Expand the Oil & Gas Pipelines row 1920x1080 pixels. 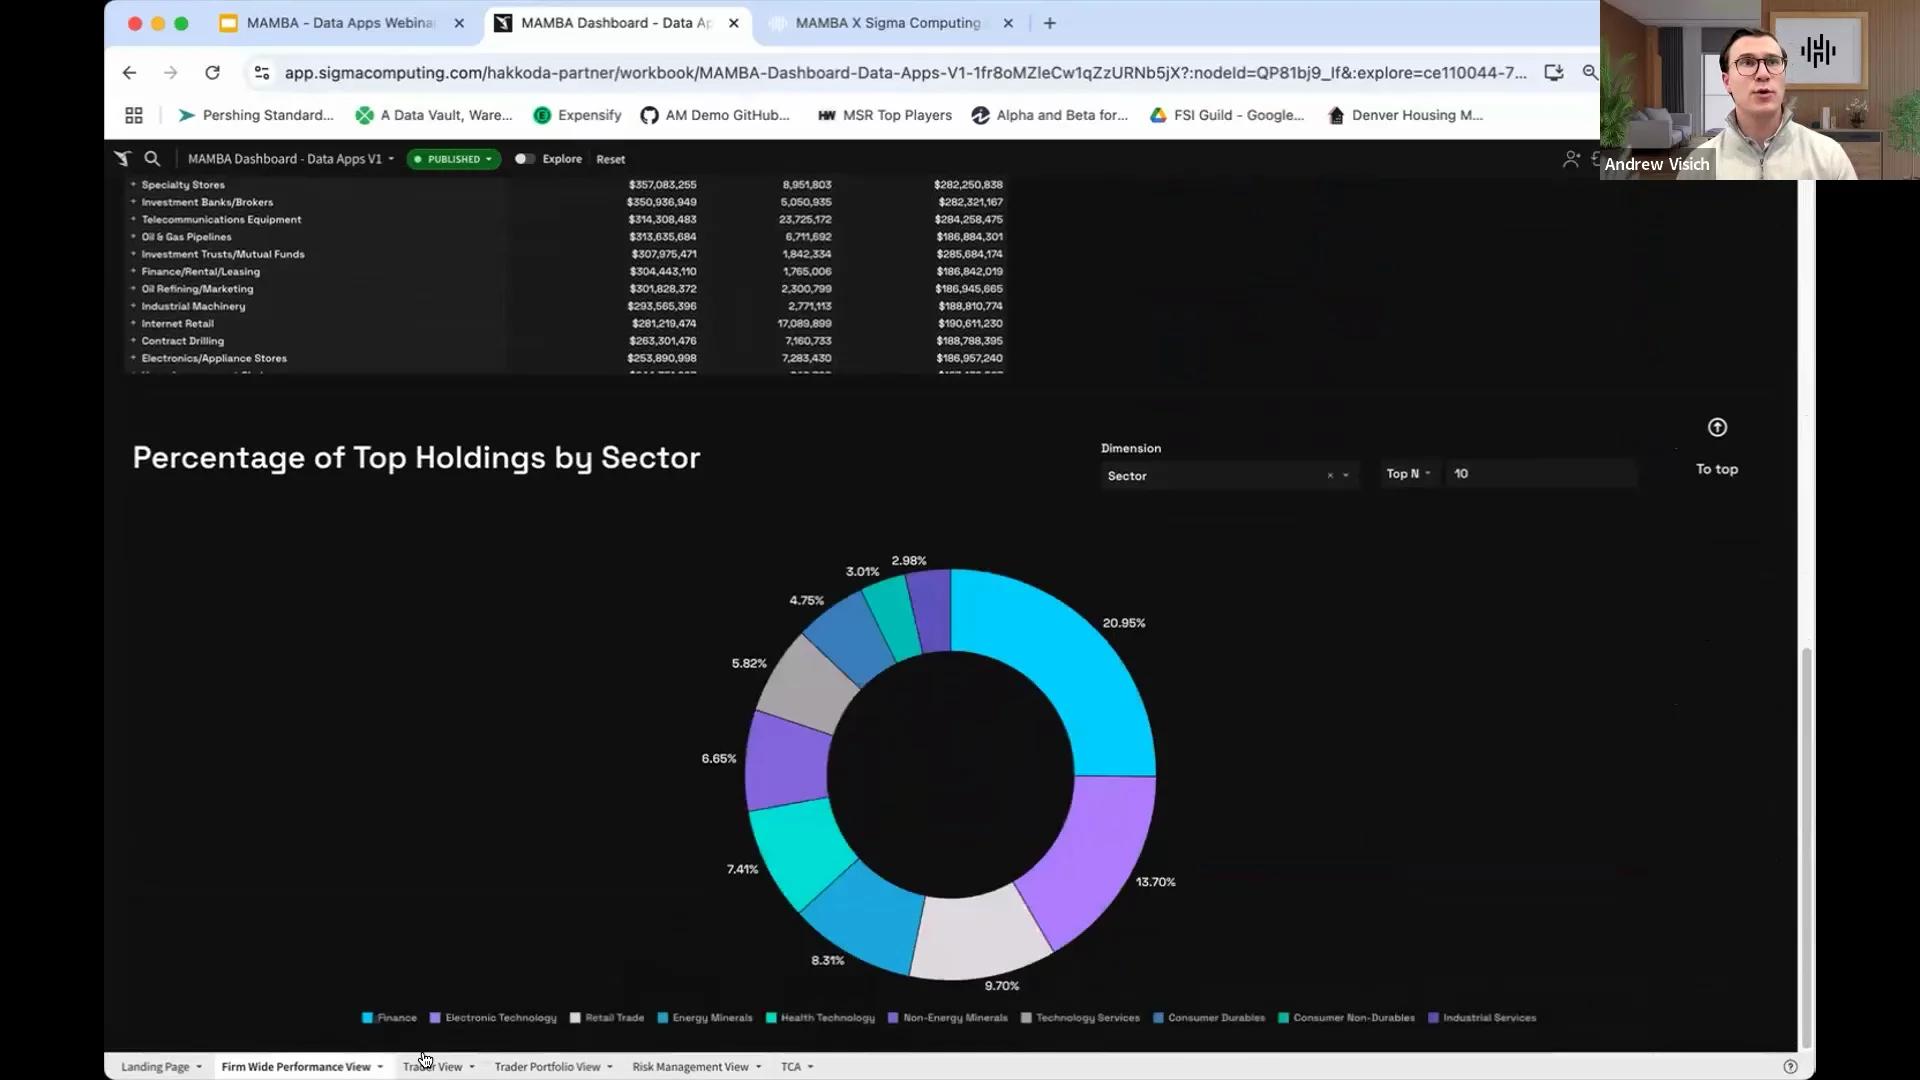pos(133,236)
